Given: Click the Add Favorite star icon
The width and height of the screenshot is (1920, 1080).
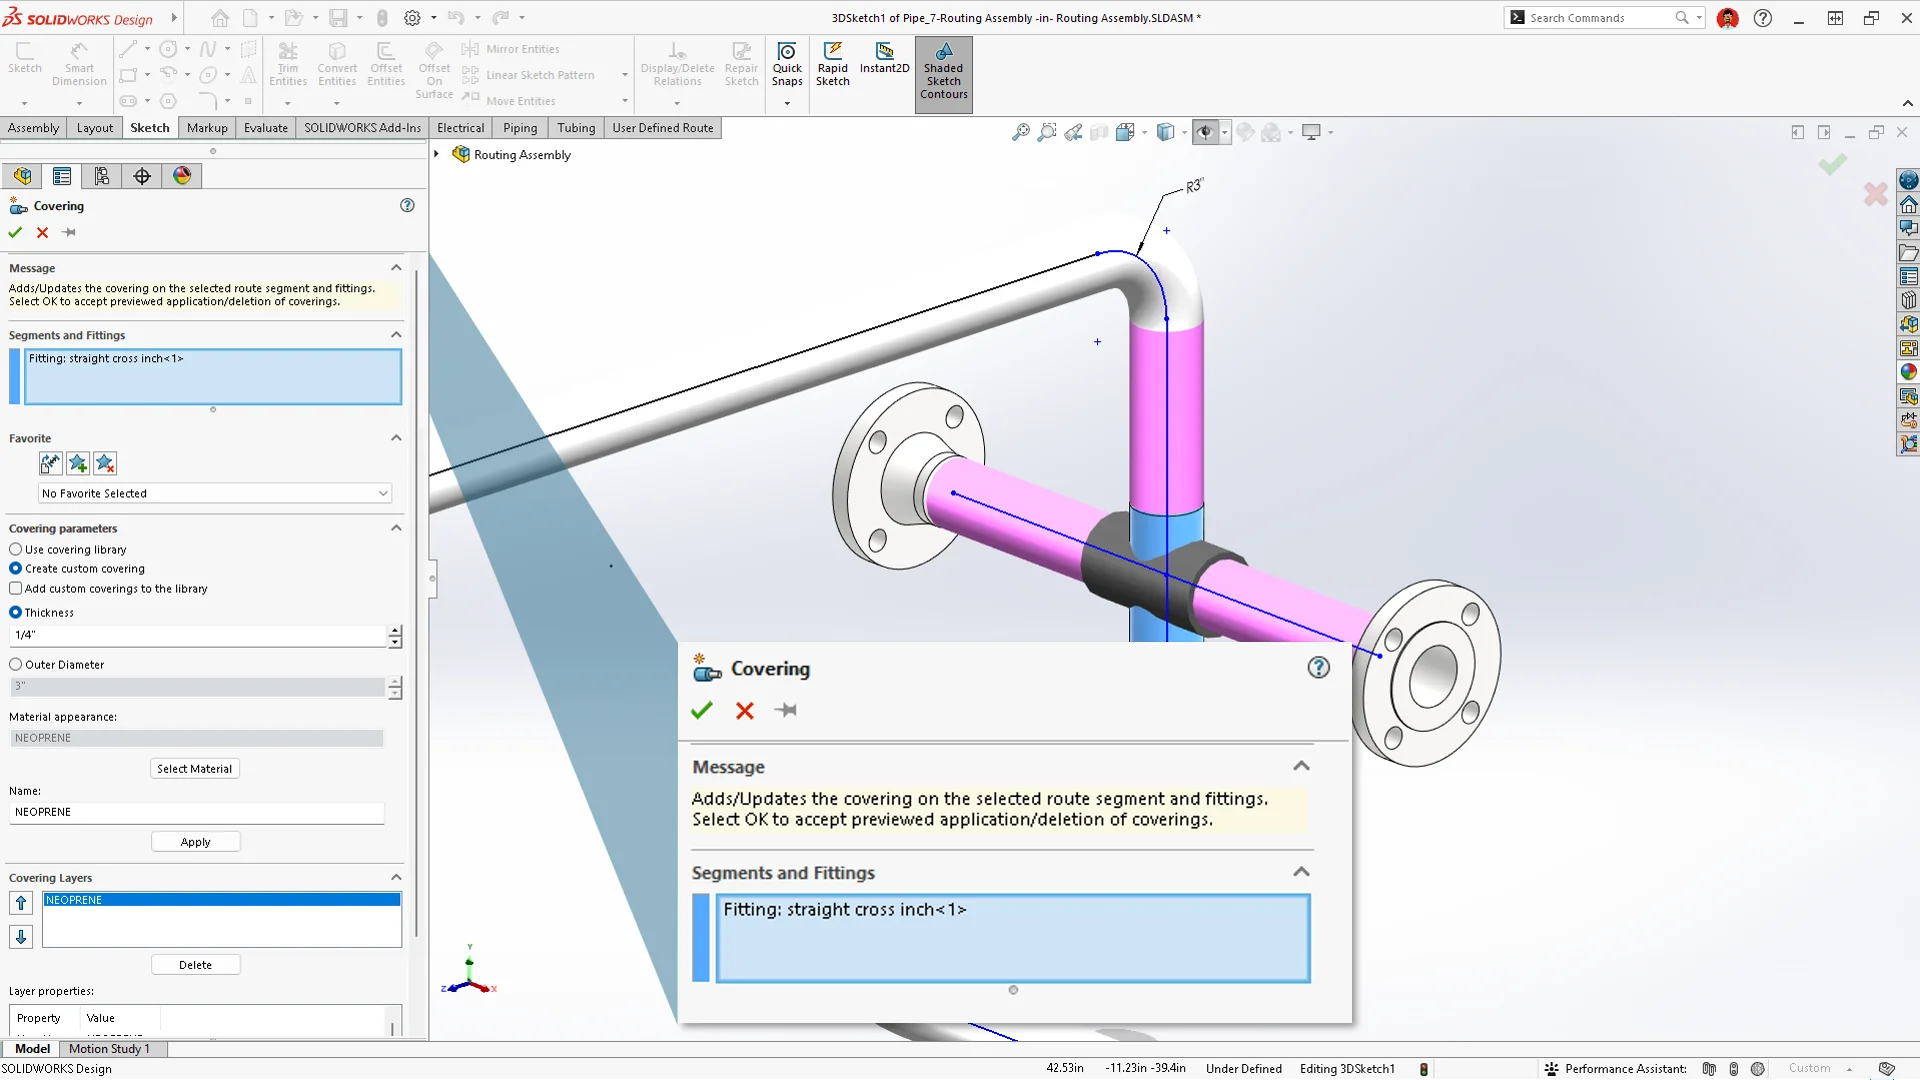Looking at the screenshot, I should tap(78, 463).
